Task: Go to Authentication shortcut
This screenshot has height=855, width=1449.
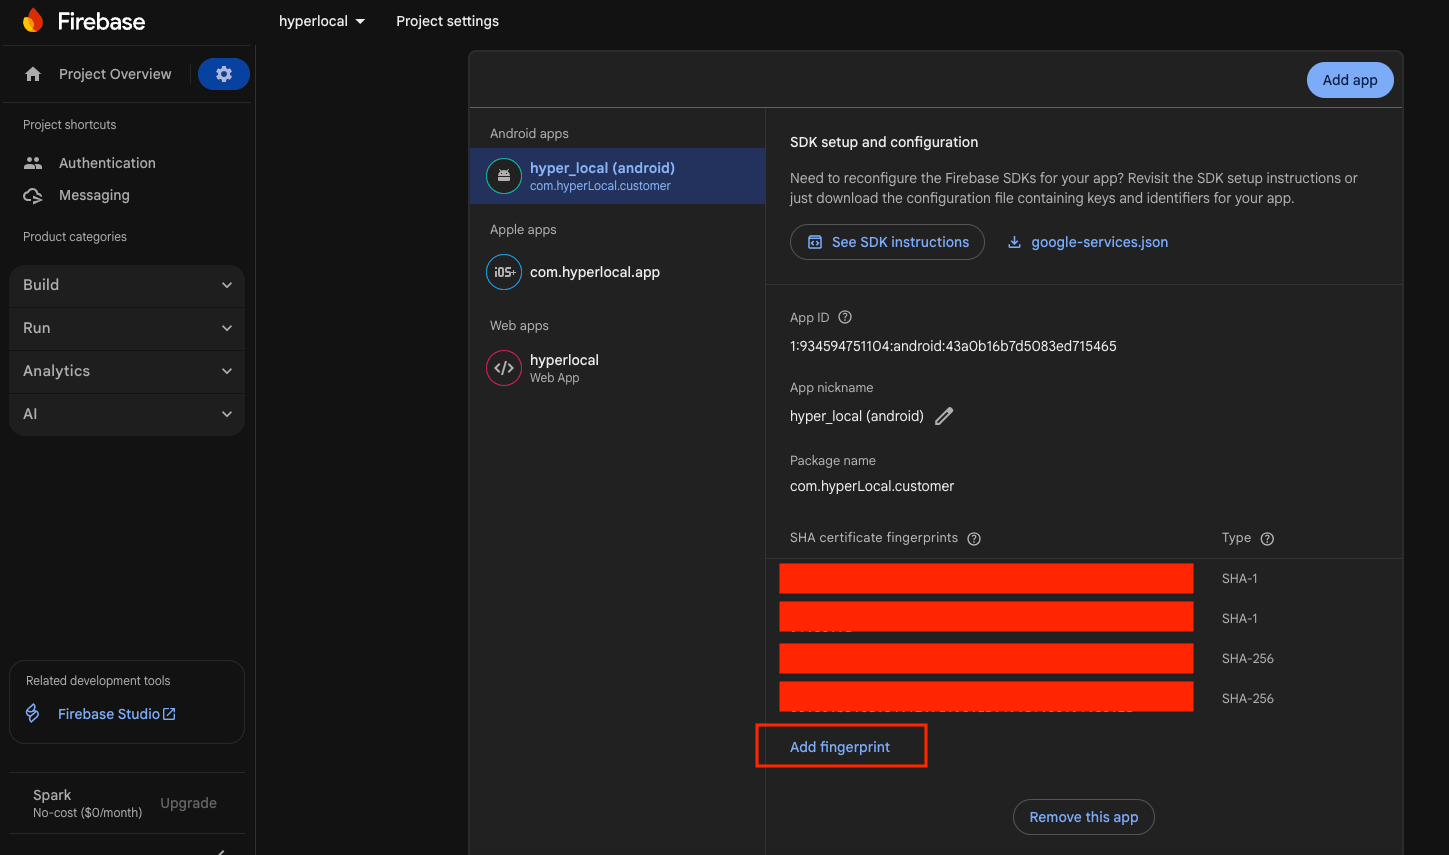Action: [x=107, y=163]
